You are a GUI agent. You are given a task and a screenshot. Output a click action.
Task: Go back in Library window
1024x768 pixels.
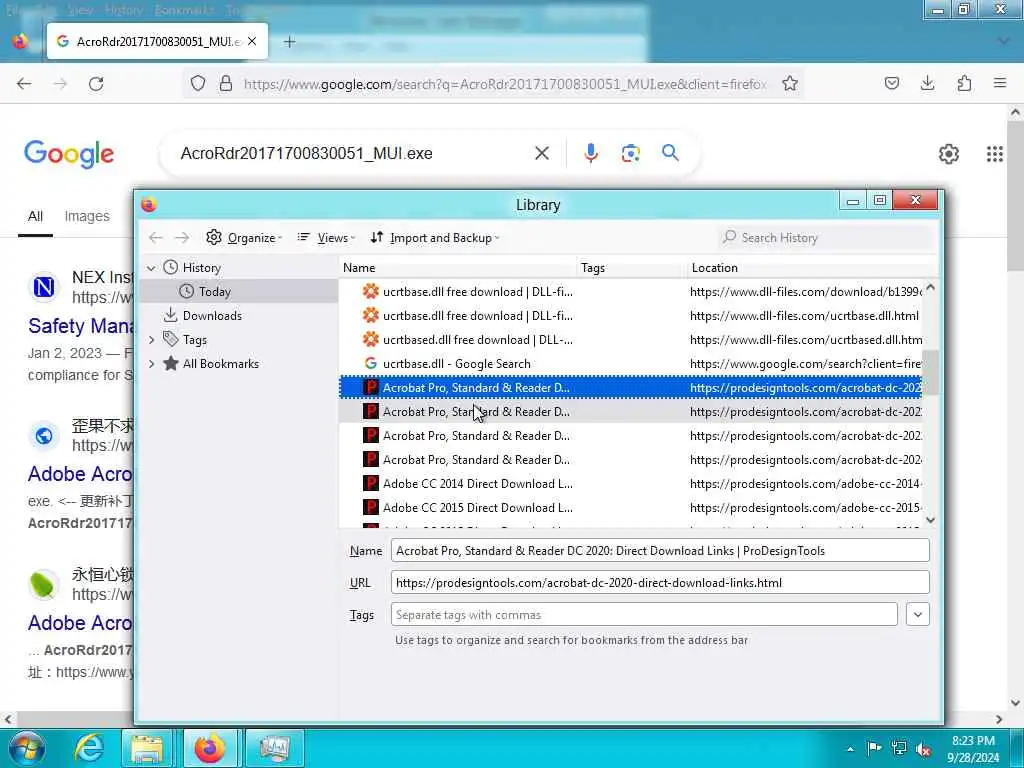pos(155,238)
